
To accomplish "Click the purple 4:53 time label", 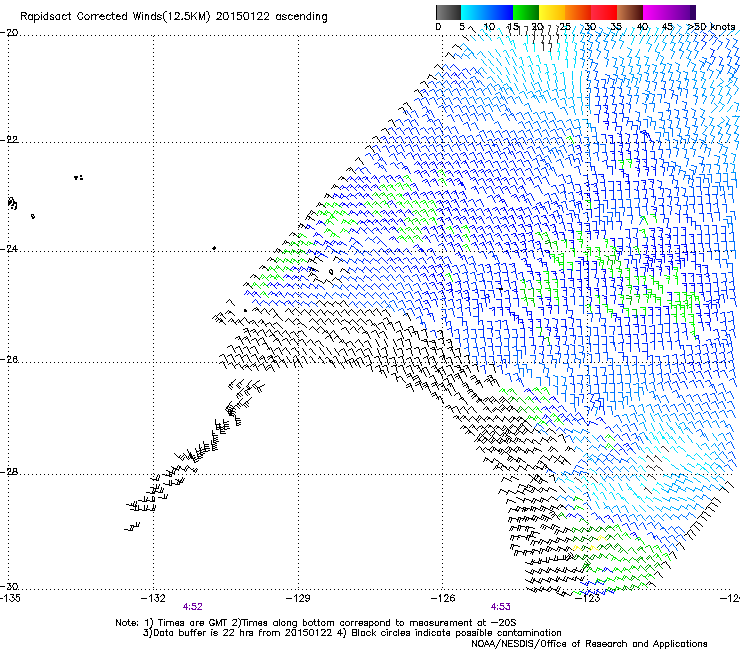I will [x=501, y=607].
